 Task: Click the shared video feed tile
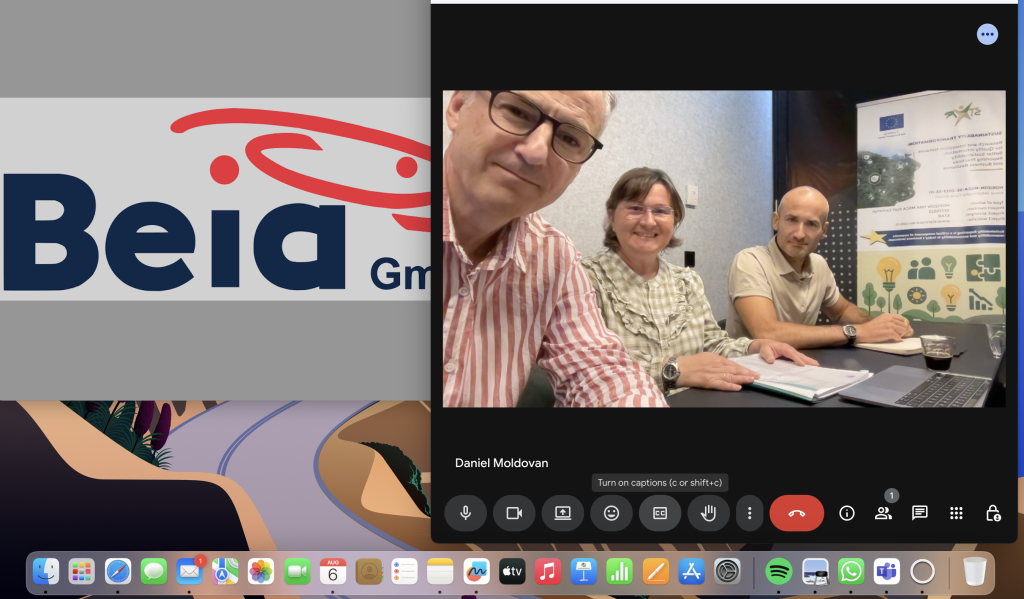[724, 249]
